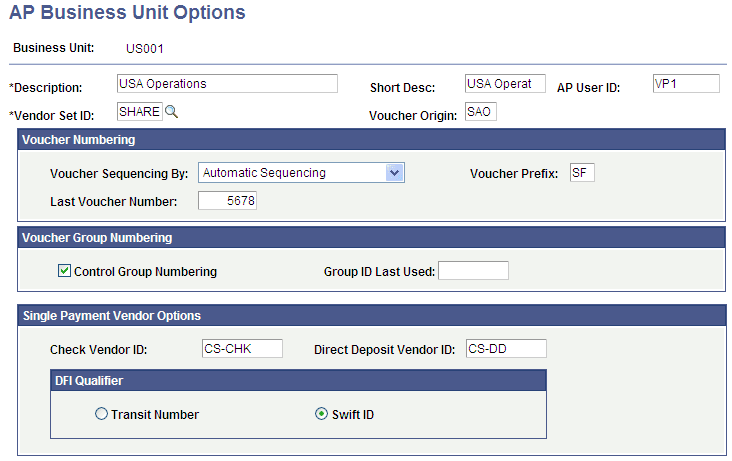Click the AP Business Unit Options title
Image resolution: width=732 pixels, height=461 pixels.
click(x=127, y=14)
